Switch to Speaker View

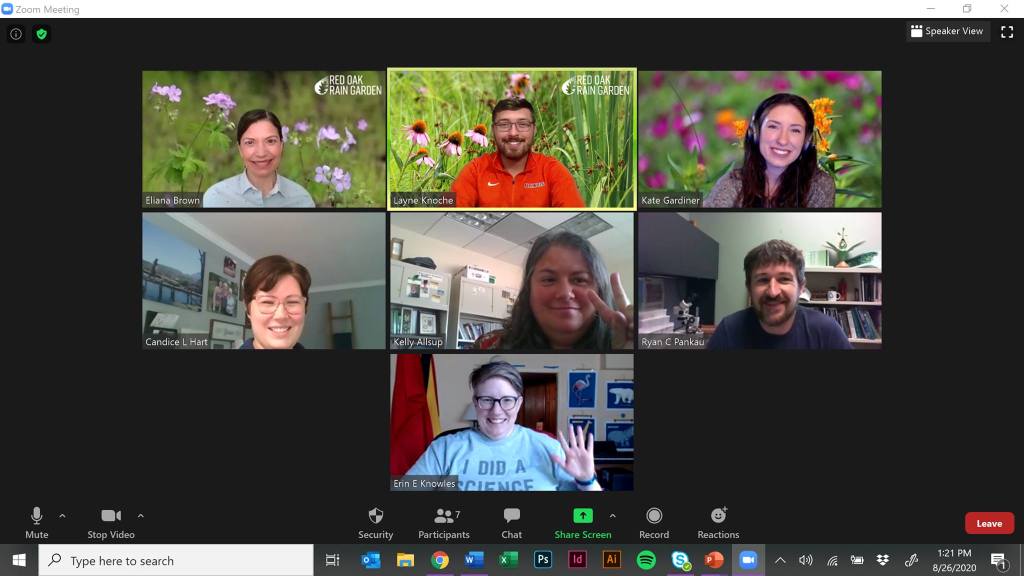coord(946,32)
